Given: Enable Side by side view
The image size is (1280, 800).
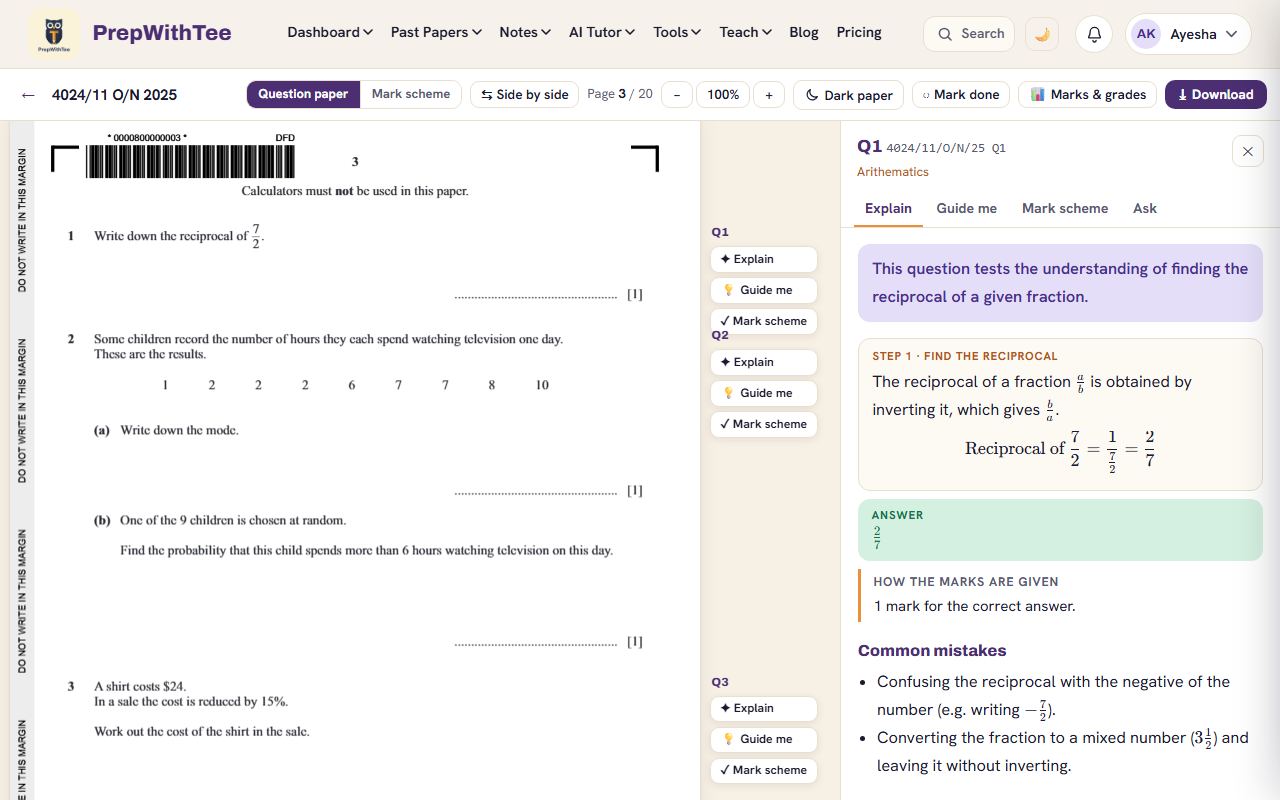Looking at the screenshot, I should click(x=524, y=95).
